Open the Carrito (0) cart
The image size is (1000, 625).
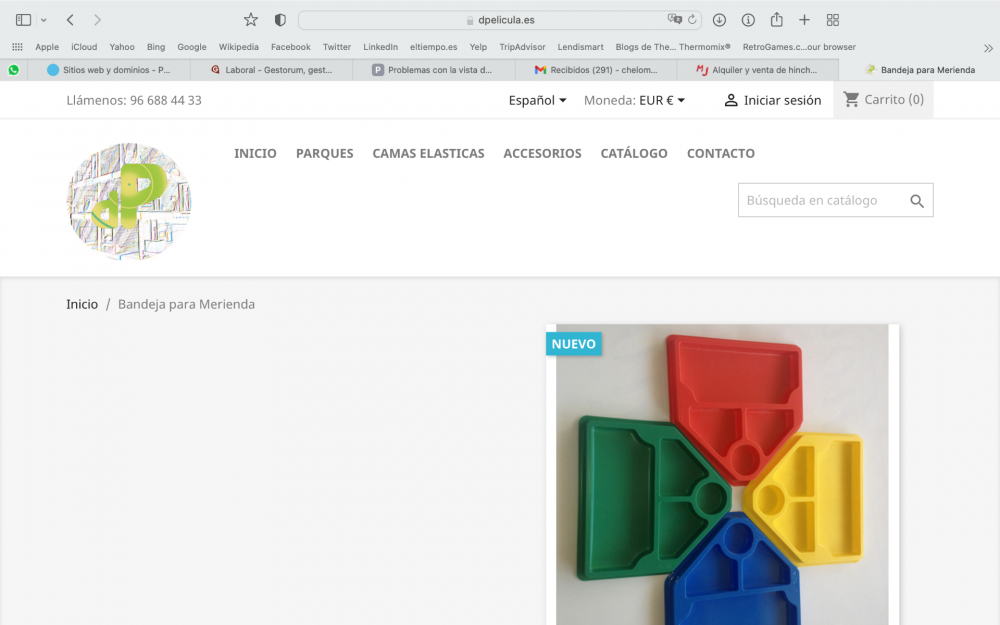coord(883,99)
